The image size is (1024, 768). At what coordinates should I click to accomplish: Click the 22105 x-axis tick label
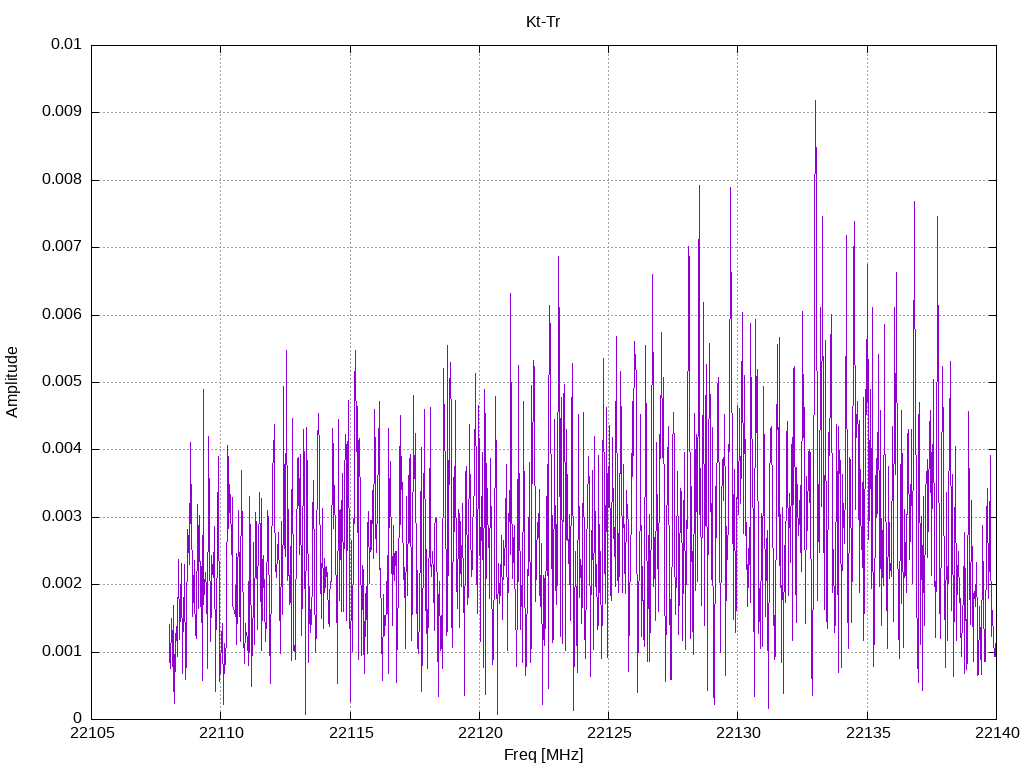[91, 733]
